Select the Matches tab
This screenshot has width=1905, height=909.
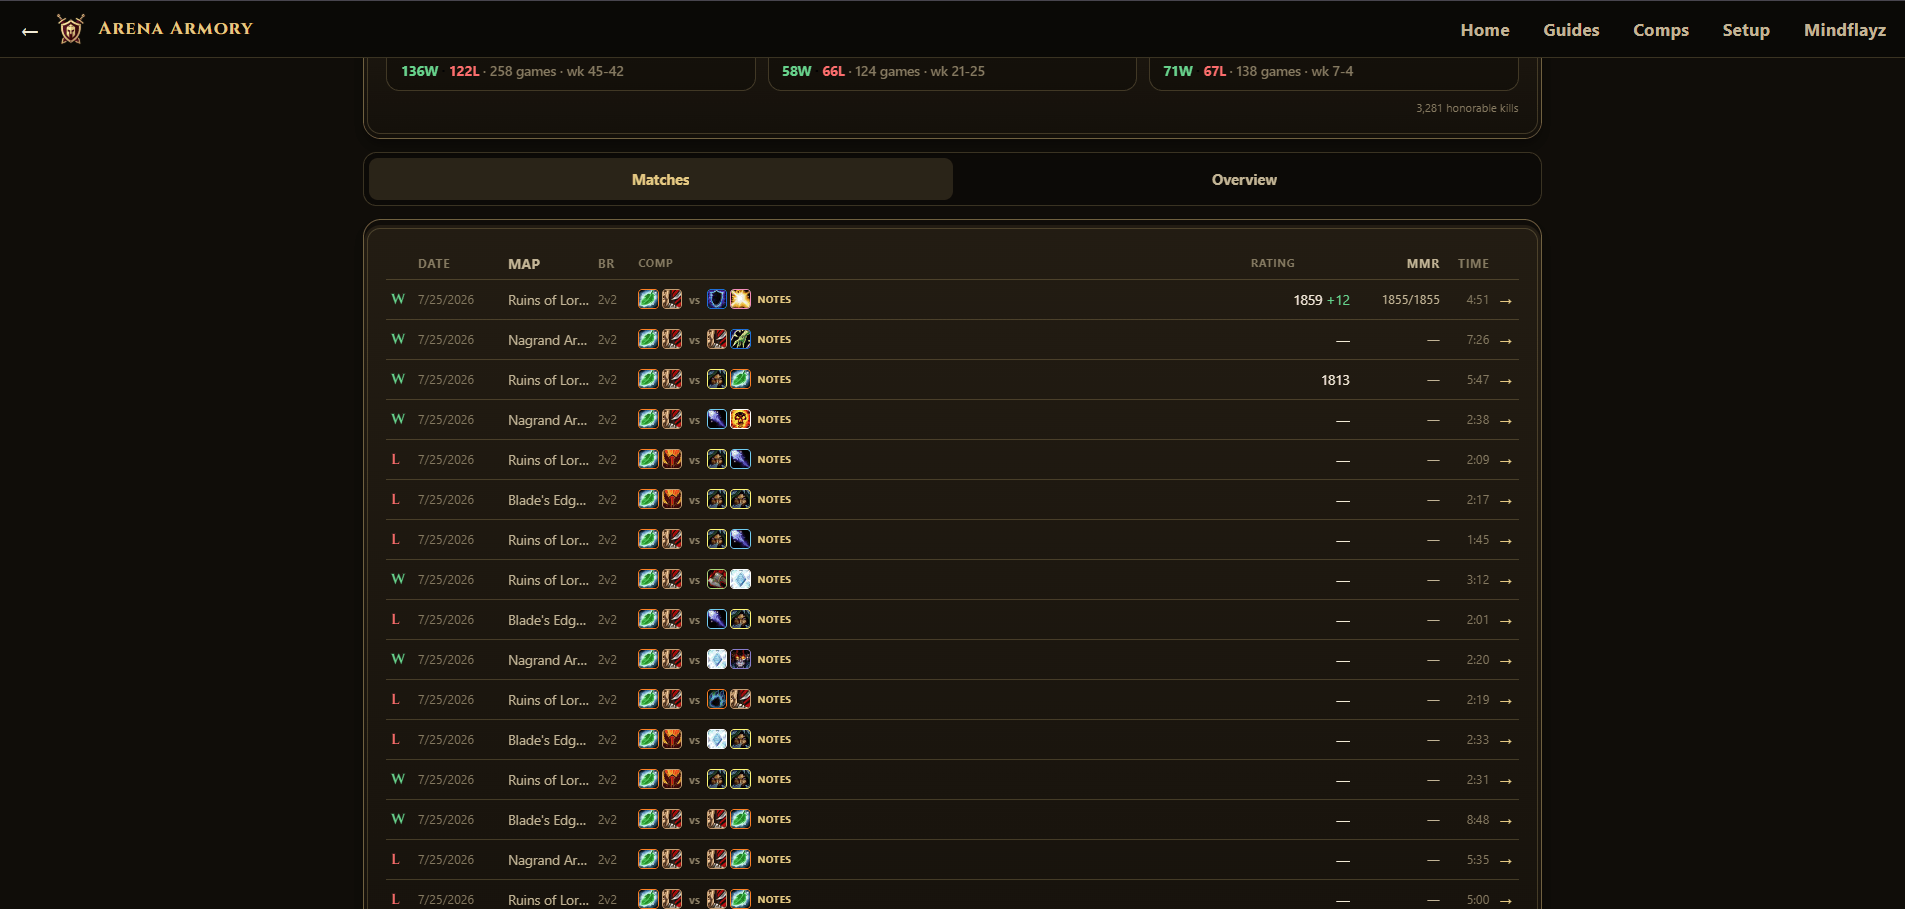tap(661, 180)
